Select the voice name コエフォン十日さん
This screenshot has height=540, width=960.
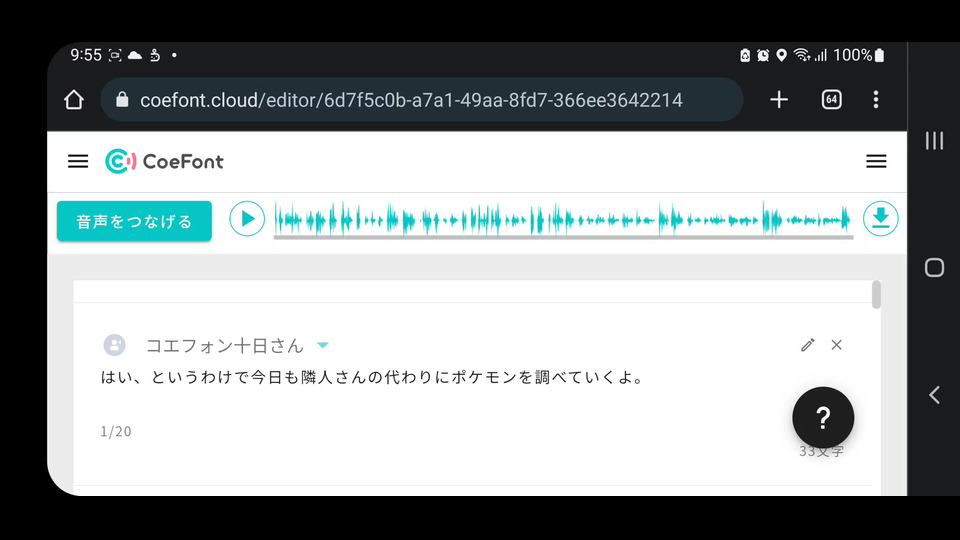pos(225,345)
